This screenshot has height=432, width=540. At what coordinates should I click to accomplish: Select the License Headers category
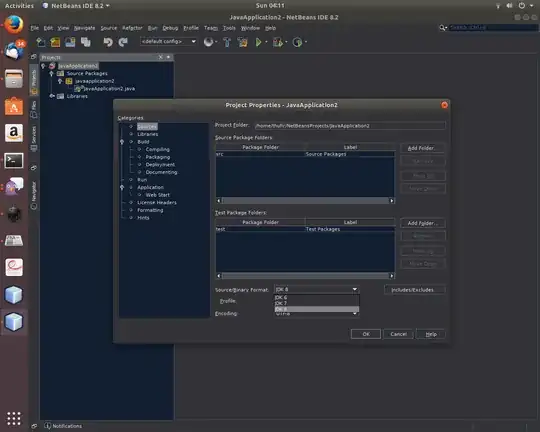(157, 202)
